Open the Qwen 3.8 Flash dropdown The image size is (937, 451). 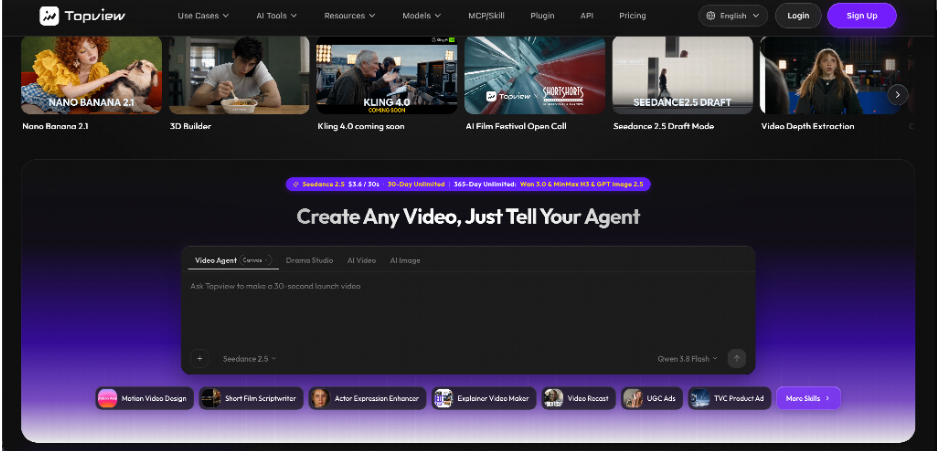[687, 359]
